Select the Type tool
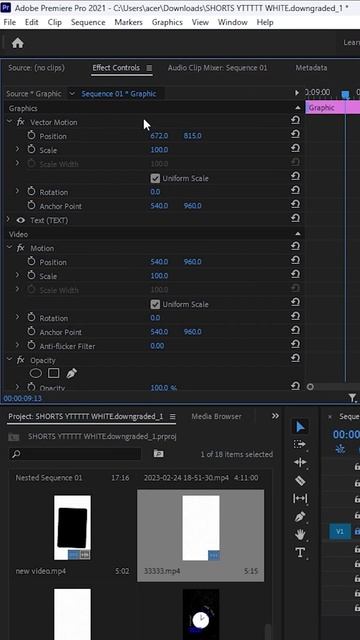The image size is (360, 640). click(300, 553)
